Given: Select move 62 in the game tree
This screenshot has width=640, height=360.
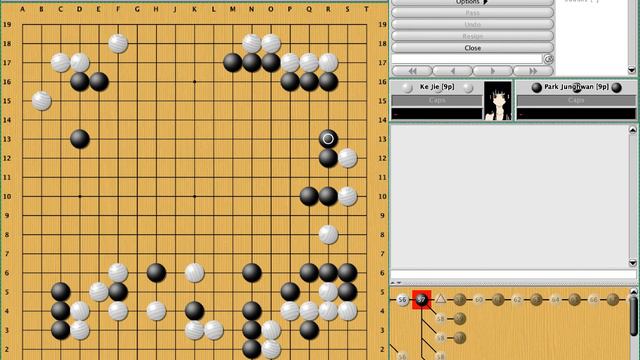Looking at the screenshot, I should click(517, 300).
